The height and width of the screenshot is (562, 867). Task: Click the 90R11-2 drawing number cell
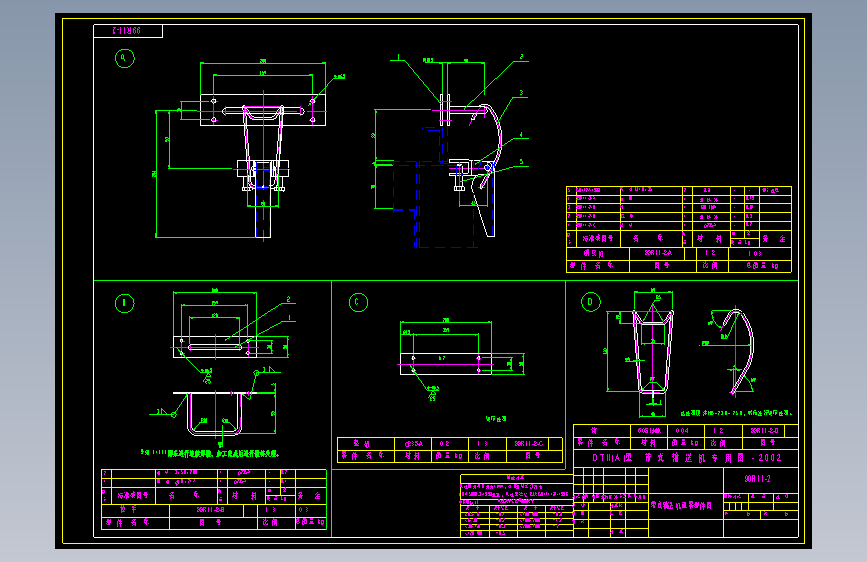[x=760, y=478]
